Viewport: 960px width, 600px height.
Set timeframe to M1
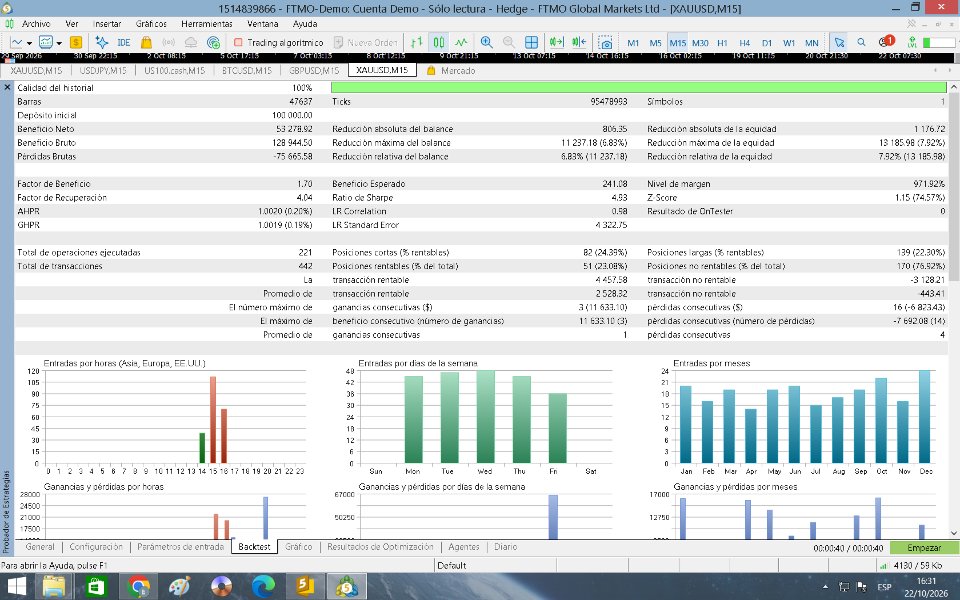633,43
